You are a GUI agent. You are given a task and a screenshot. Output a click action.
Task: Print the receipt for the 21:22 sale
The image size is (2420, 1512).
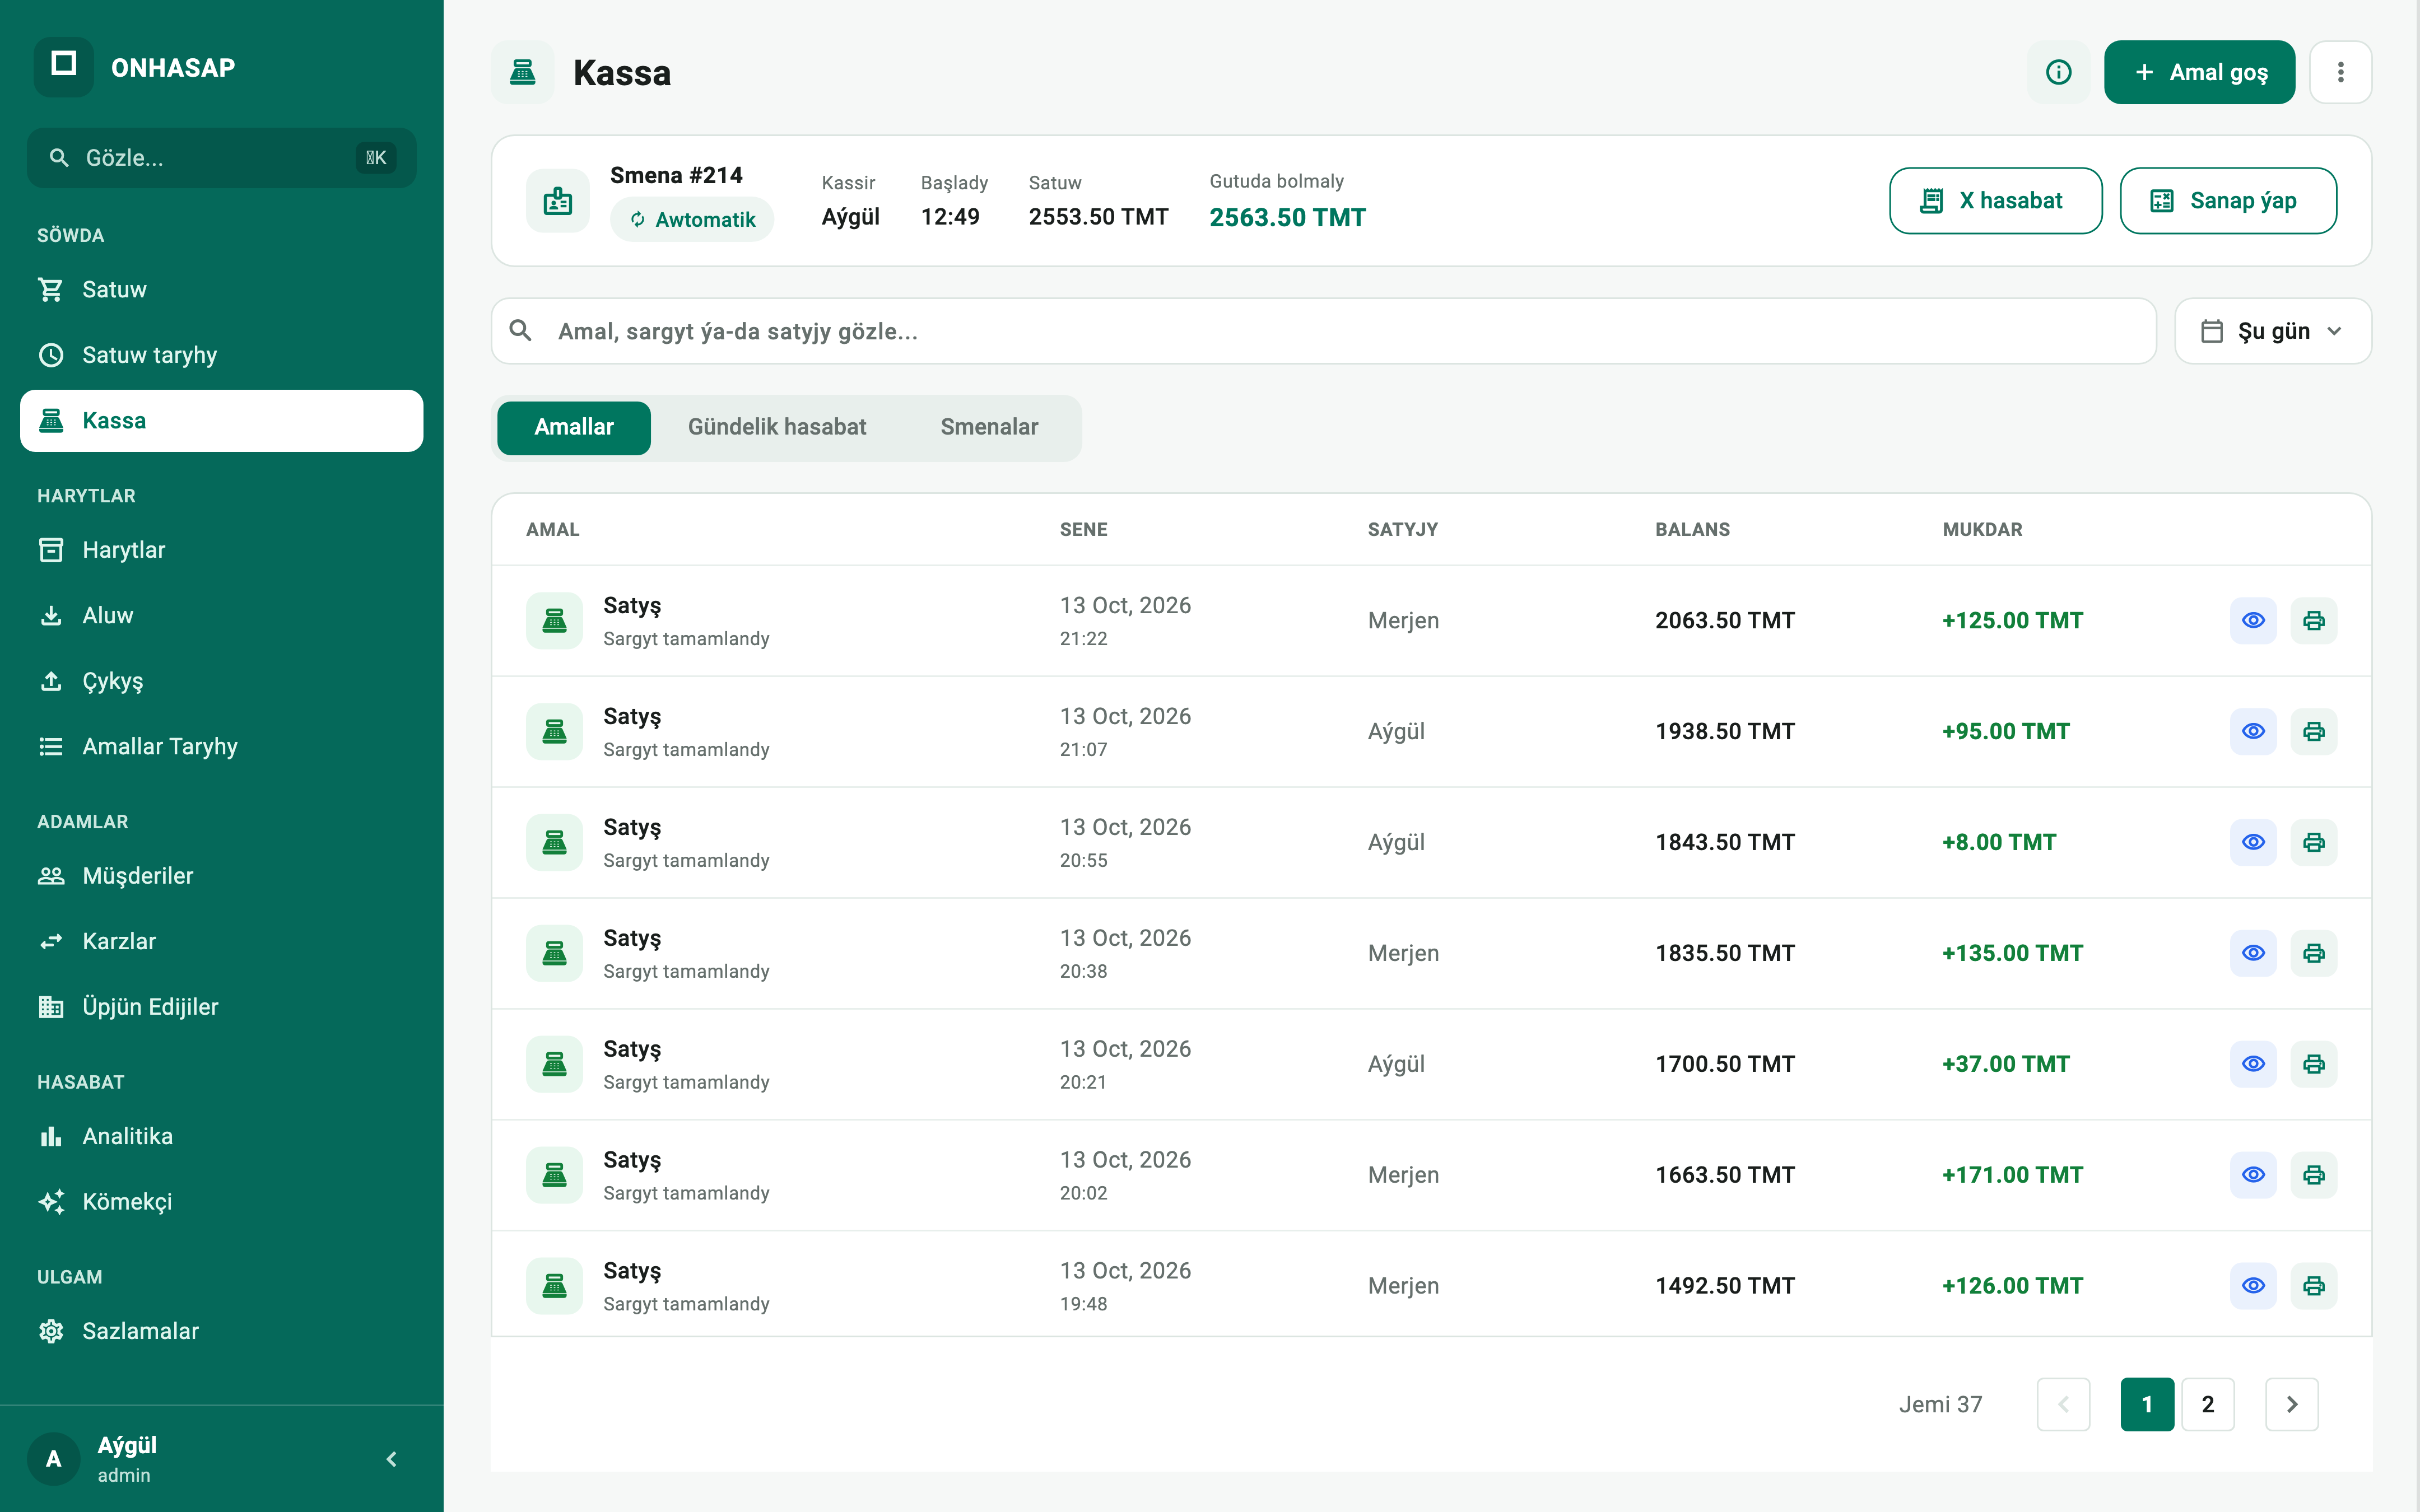coord(2314,620)
